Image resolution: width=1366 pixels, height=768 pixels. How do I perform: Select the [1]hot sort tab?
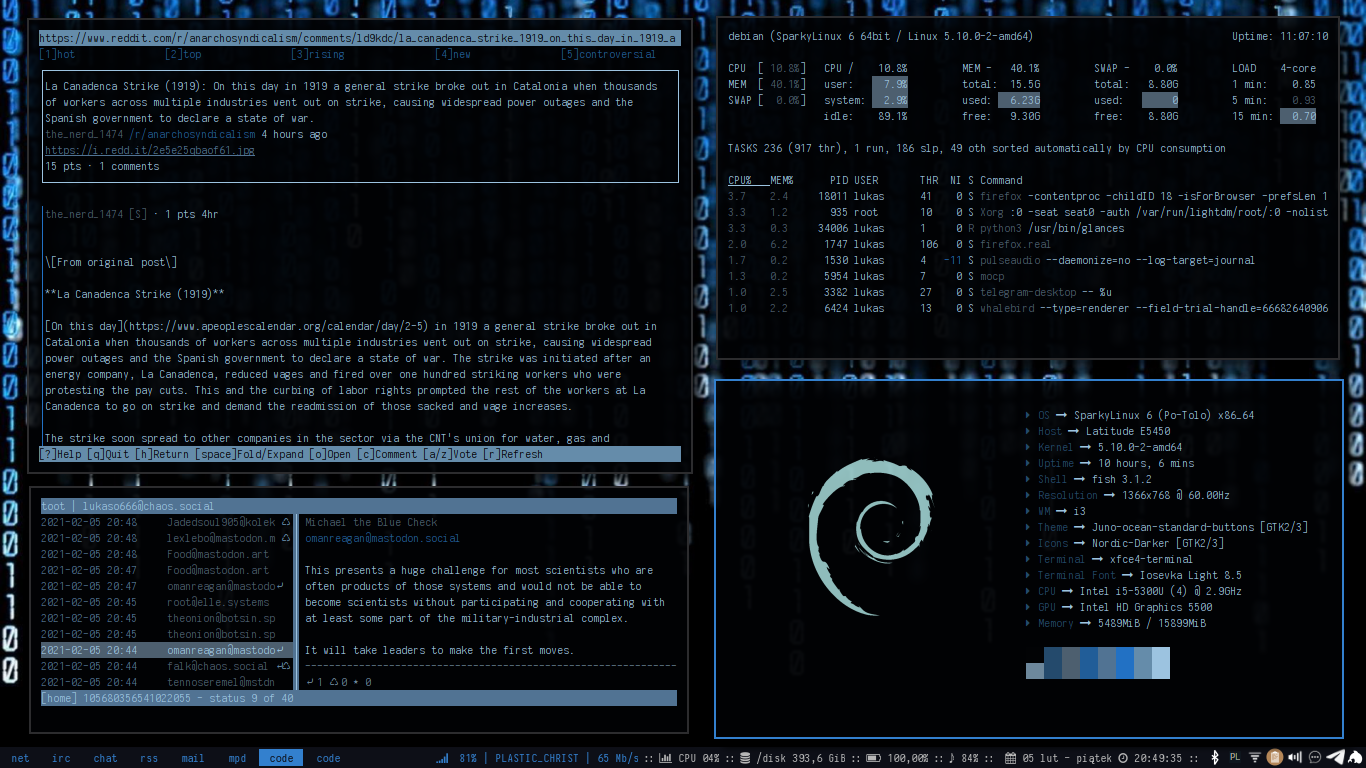pos(57,54)
